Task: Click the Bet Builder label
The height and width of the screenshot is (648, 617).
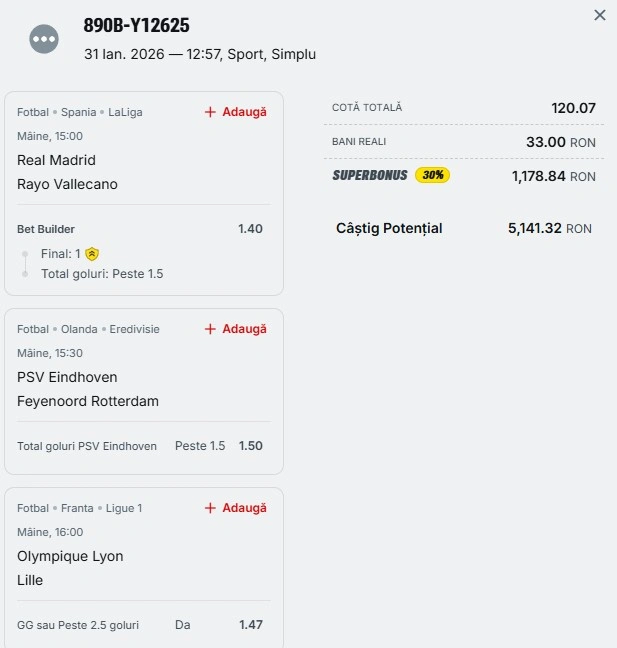Action: tap(46, 229)
